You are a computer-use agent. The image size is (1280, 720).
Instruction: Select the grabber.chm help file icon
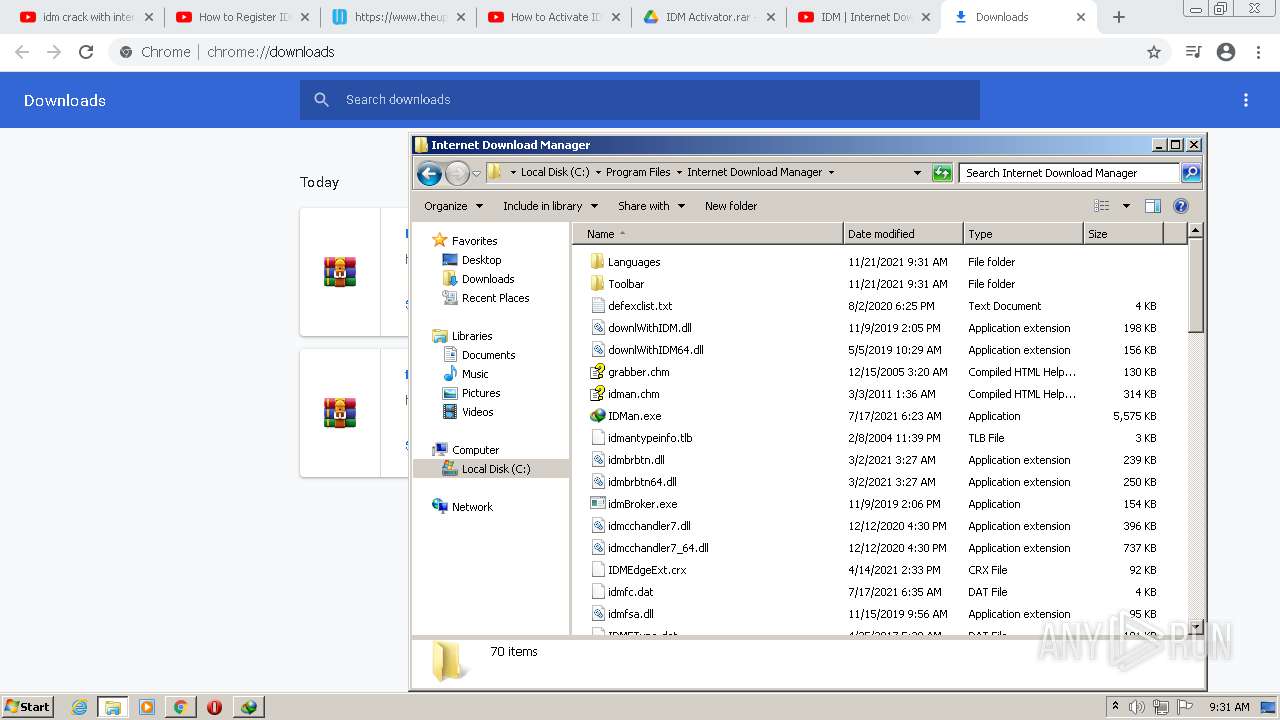(x=598, y=372)
